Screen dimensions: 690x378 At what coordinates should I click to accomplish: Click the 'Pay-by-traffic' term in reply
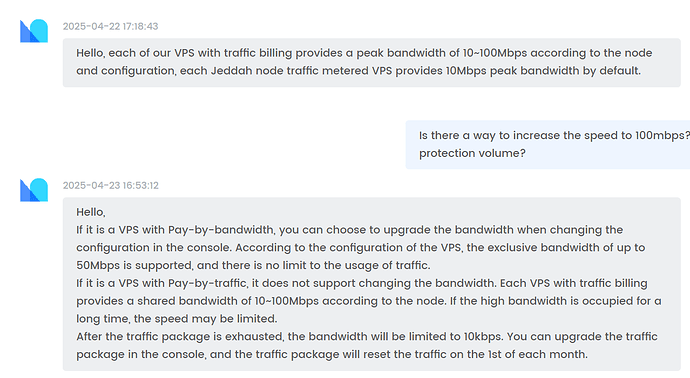(x=207, y=283)
